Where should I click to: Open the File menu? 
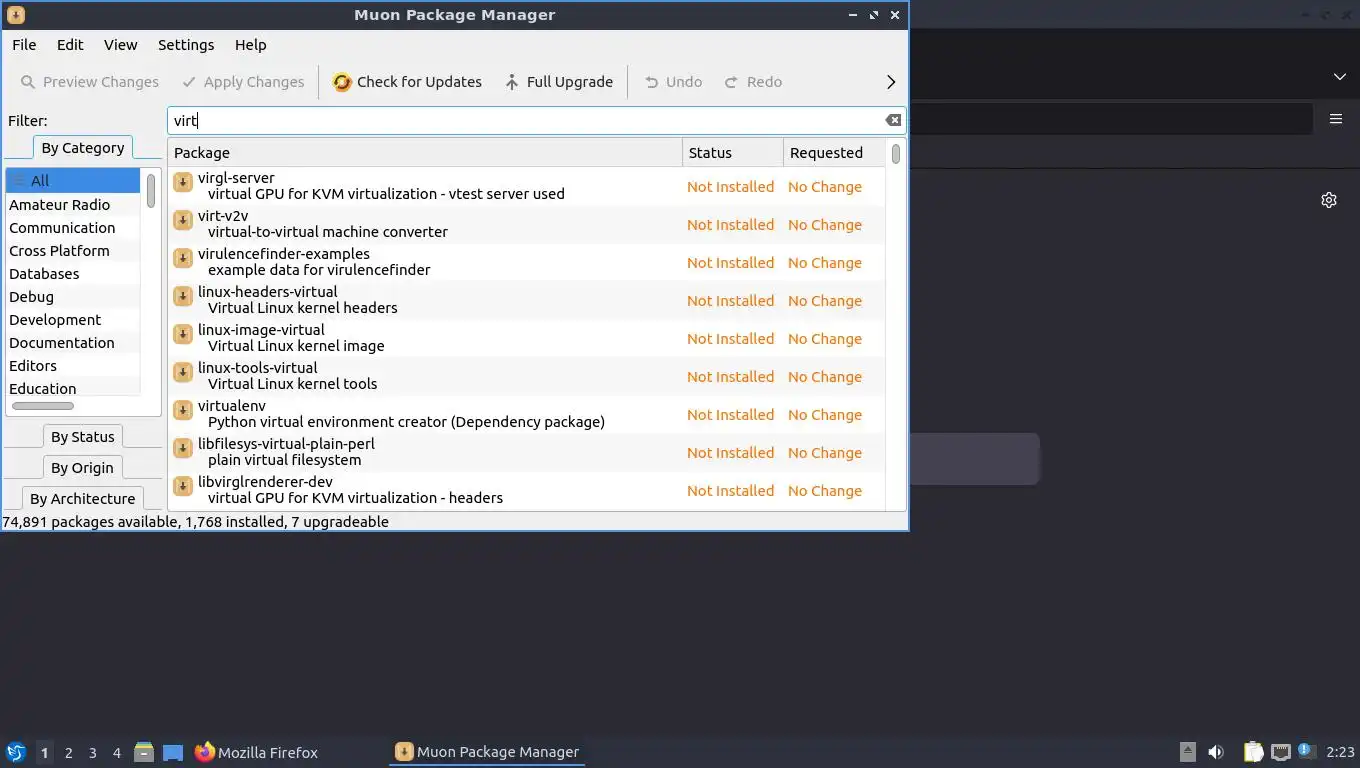24,45
